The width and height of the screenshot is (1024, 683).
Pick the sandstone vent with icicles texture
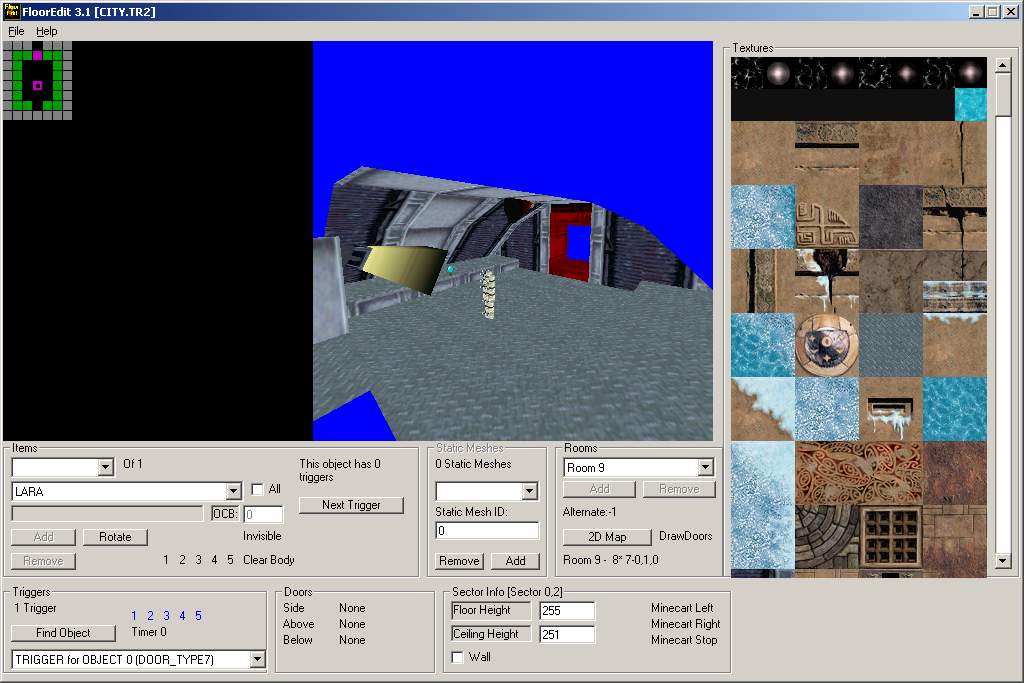coord(891,409)
